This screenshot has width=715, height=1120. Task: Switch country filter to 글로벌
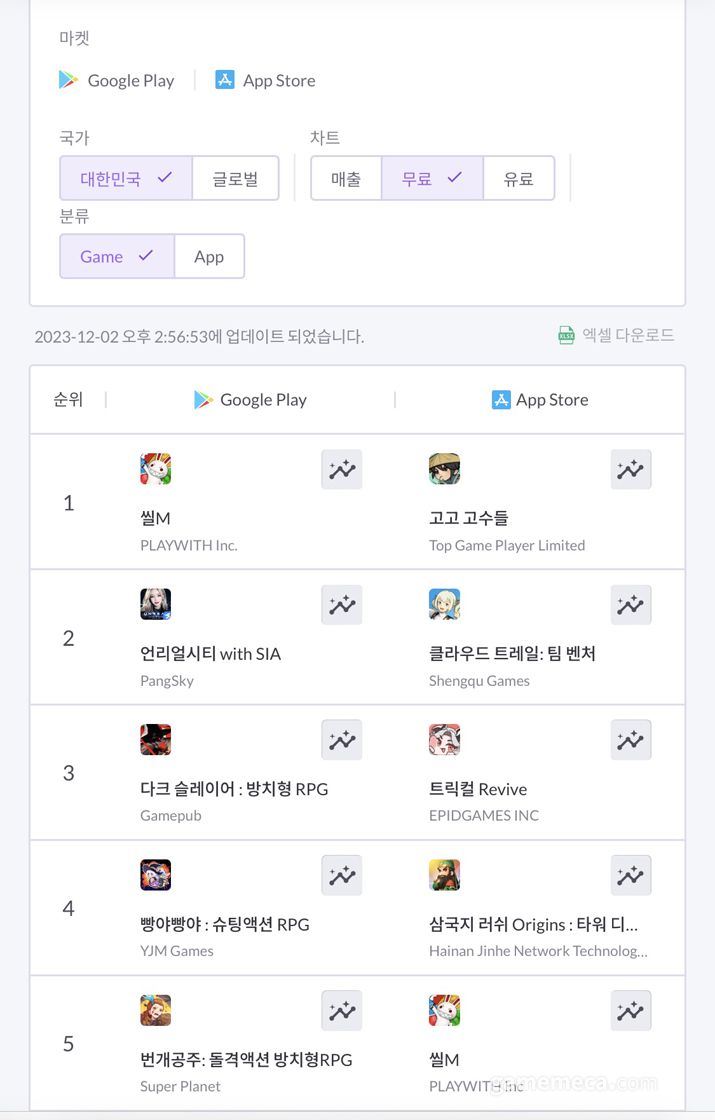(x=235, y=179)
